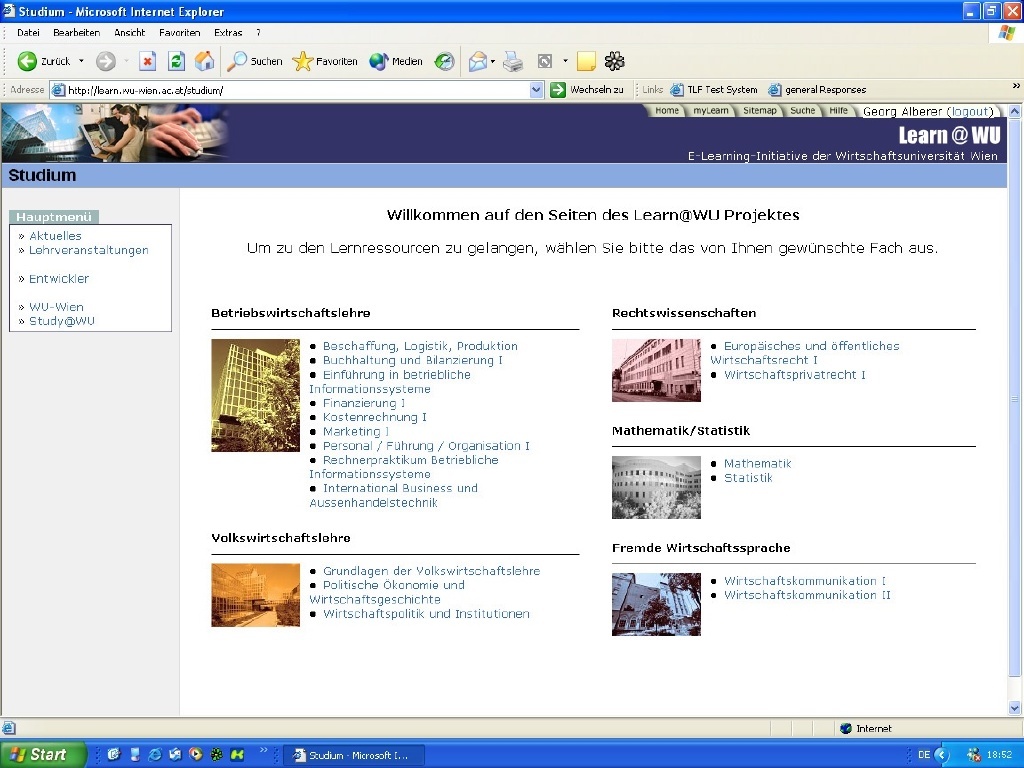Click the Wechseln zu go button
This screenshot has height=768, width=1024.
pyautogui.click(x=588, y=90)
